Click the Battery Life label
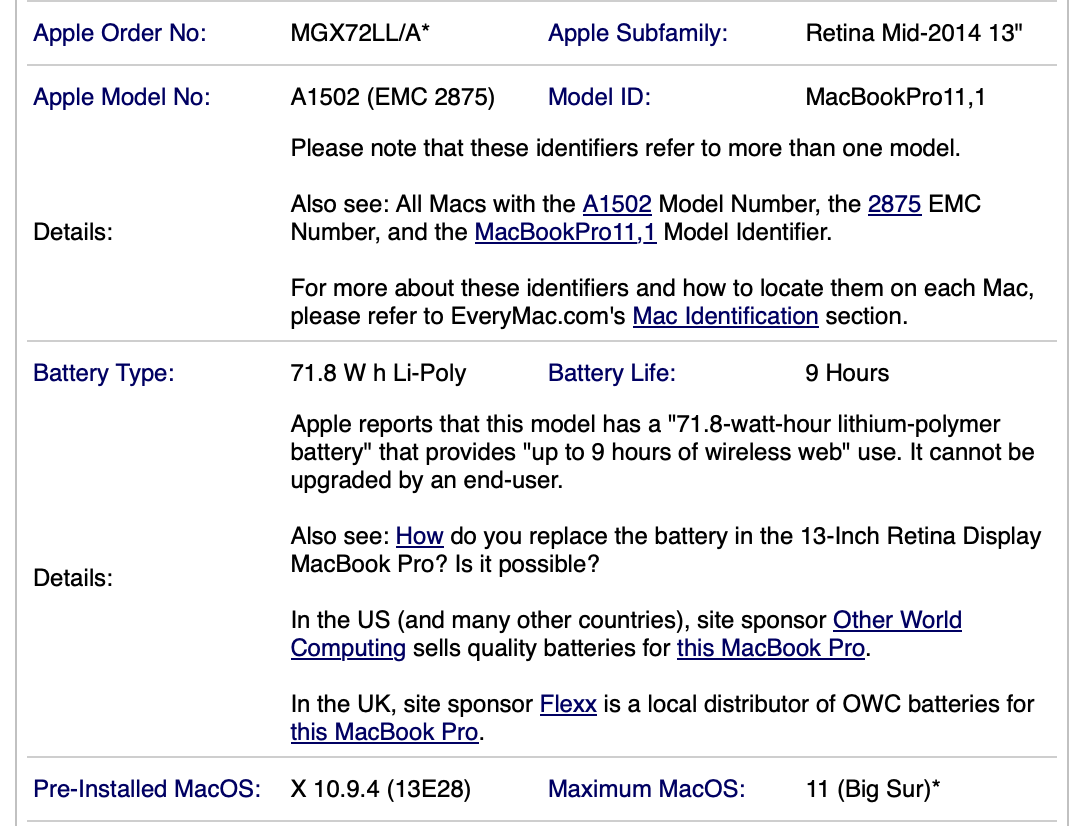The image size is (1084, 826). pyautogui.click(x=612, y=374)
